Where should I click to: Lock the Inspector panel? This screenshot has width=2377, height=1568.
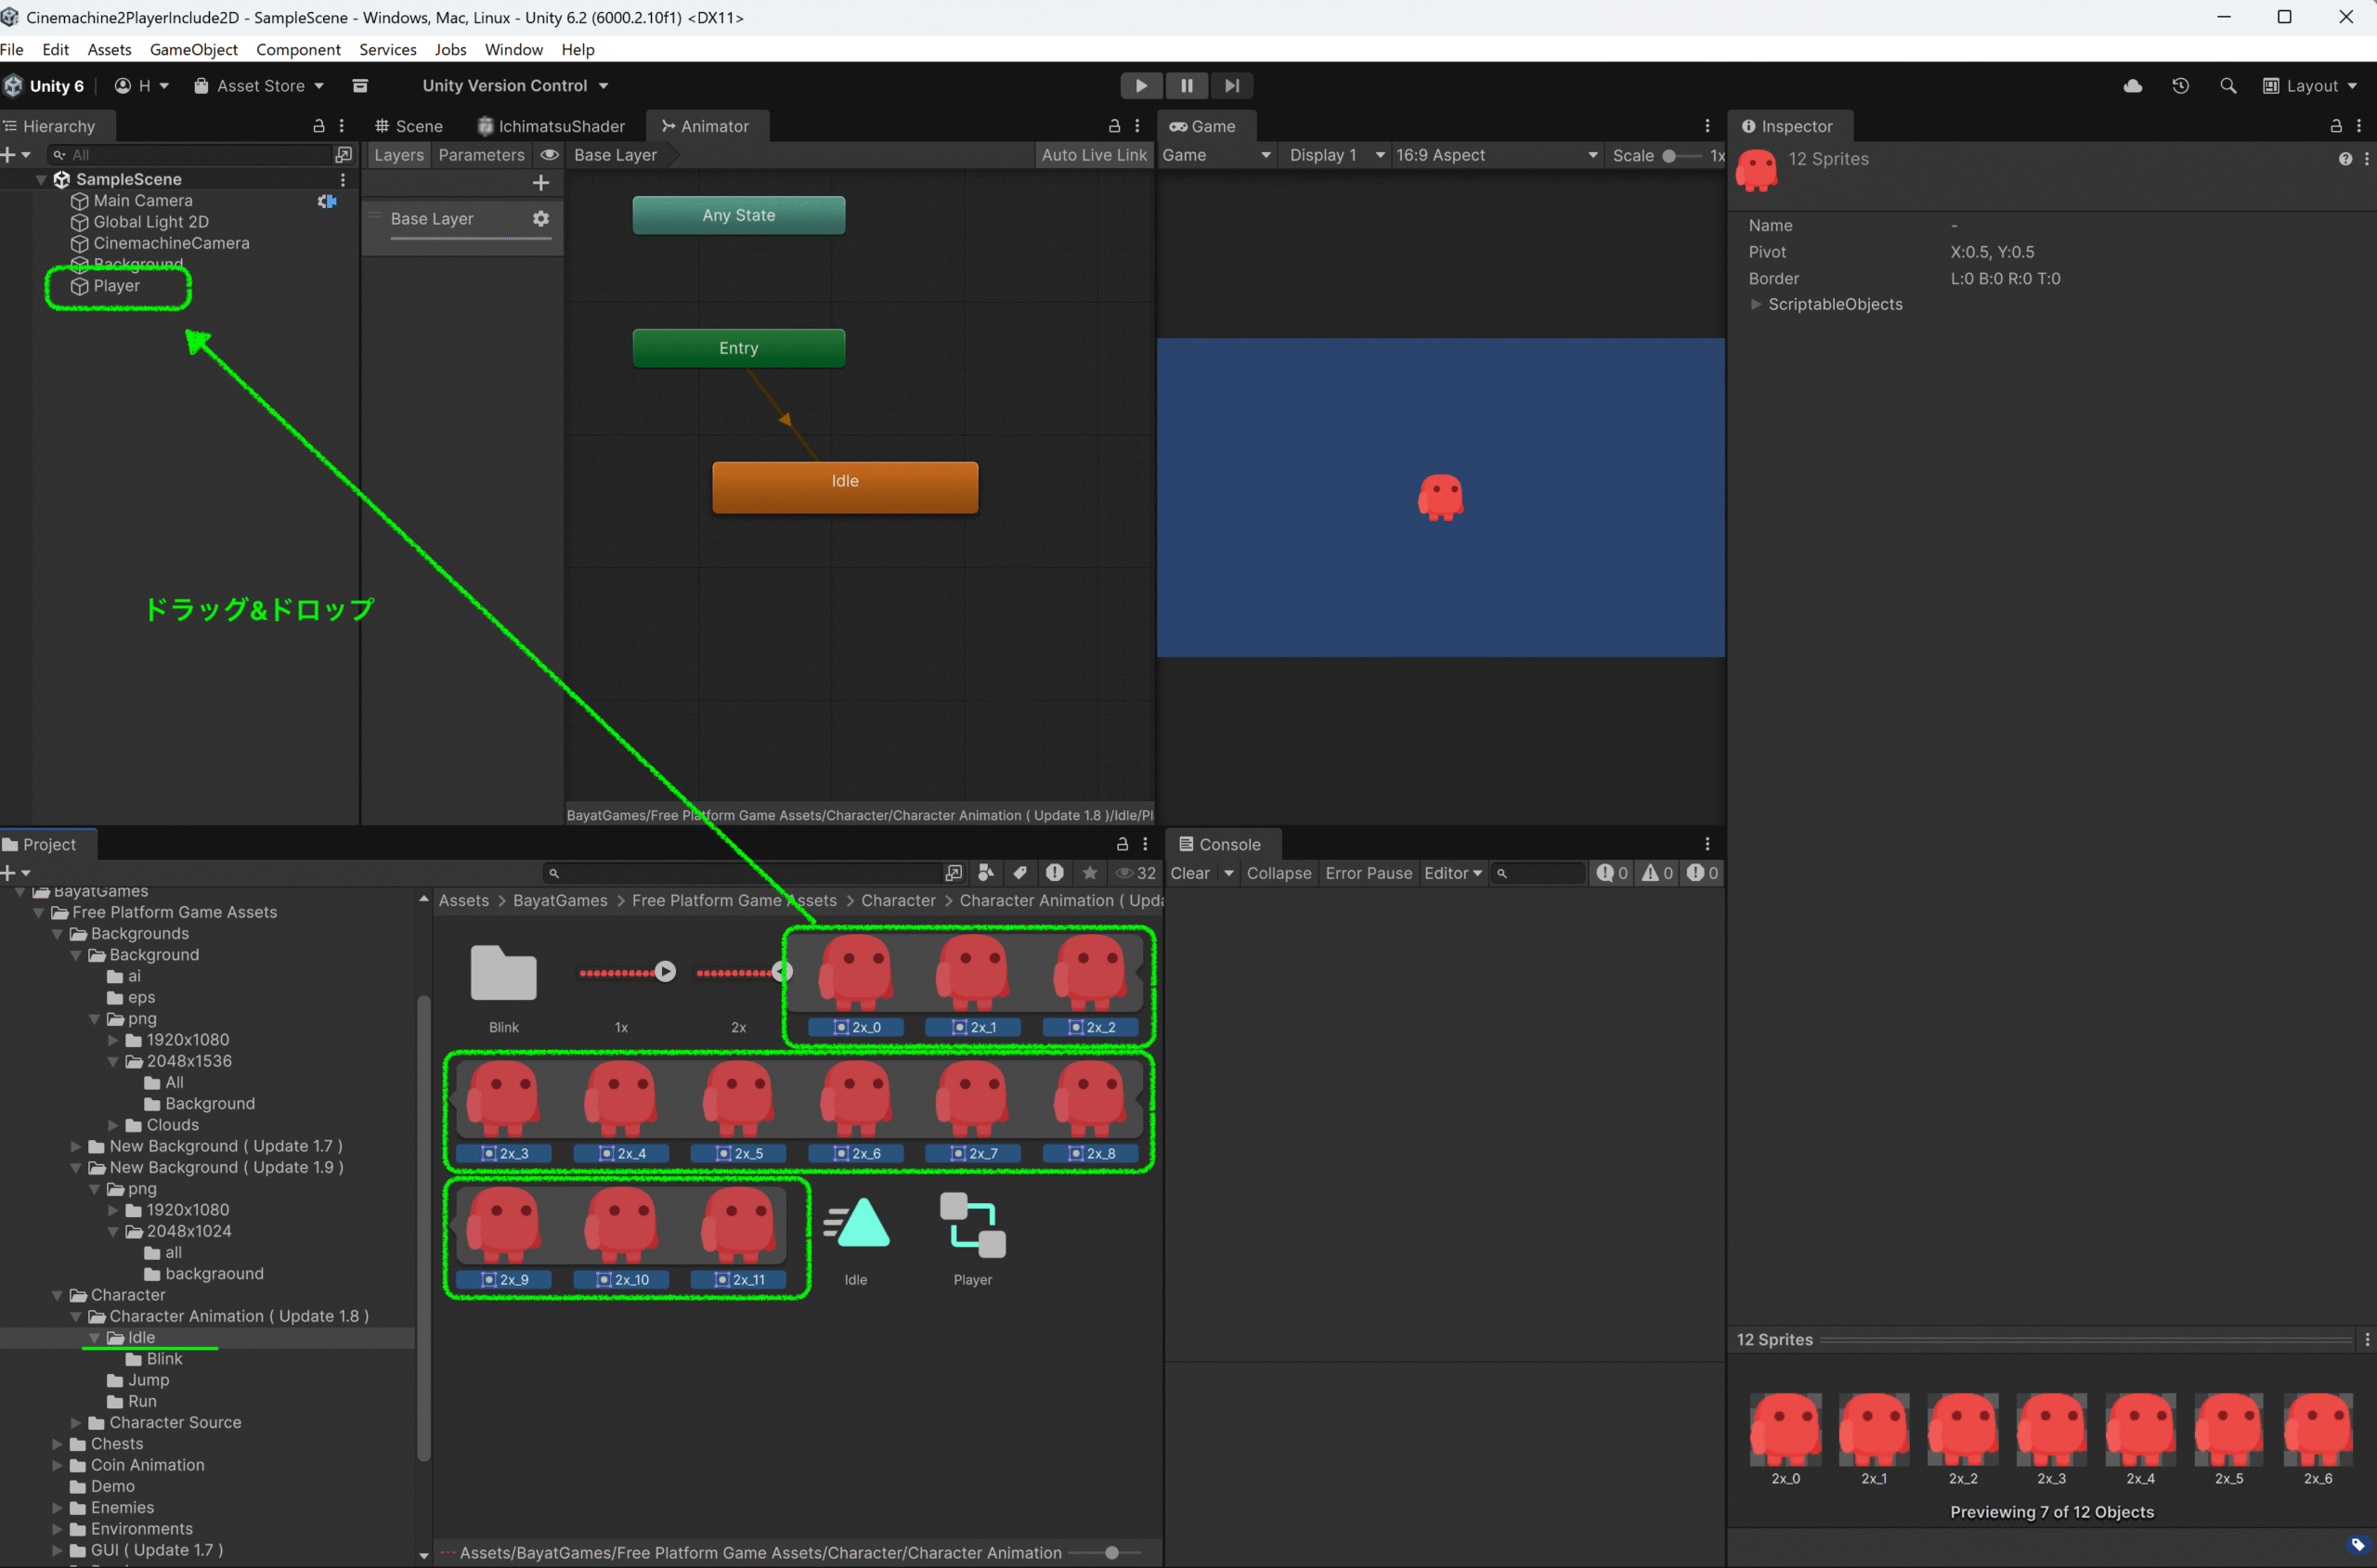[2336, 126]
